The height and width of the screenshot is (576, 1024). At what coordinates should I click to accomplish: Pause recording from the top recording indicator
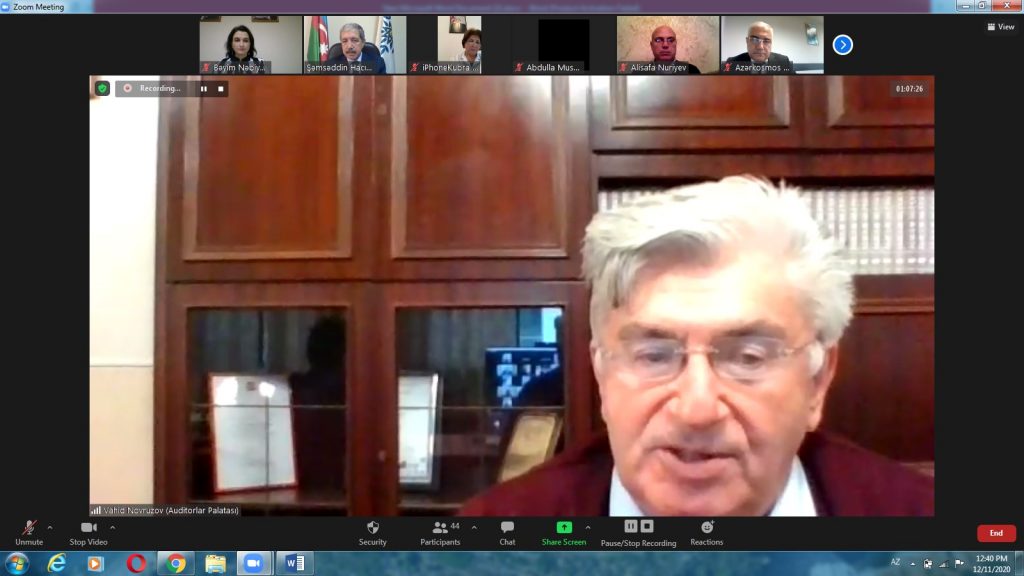click(204, 88)
